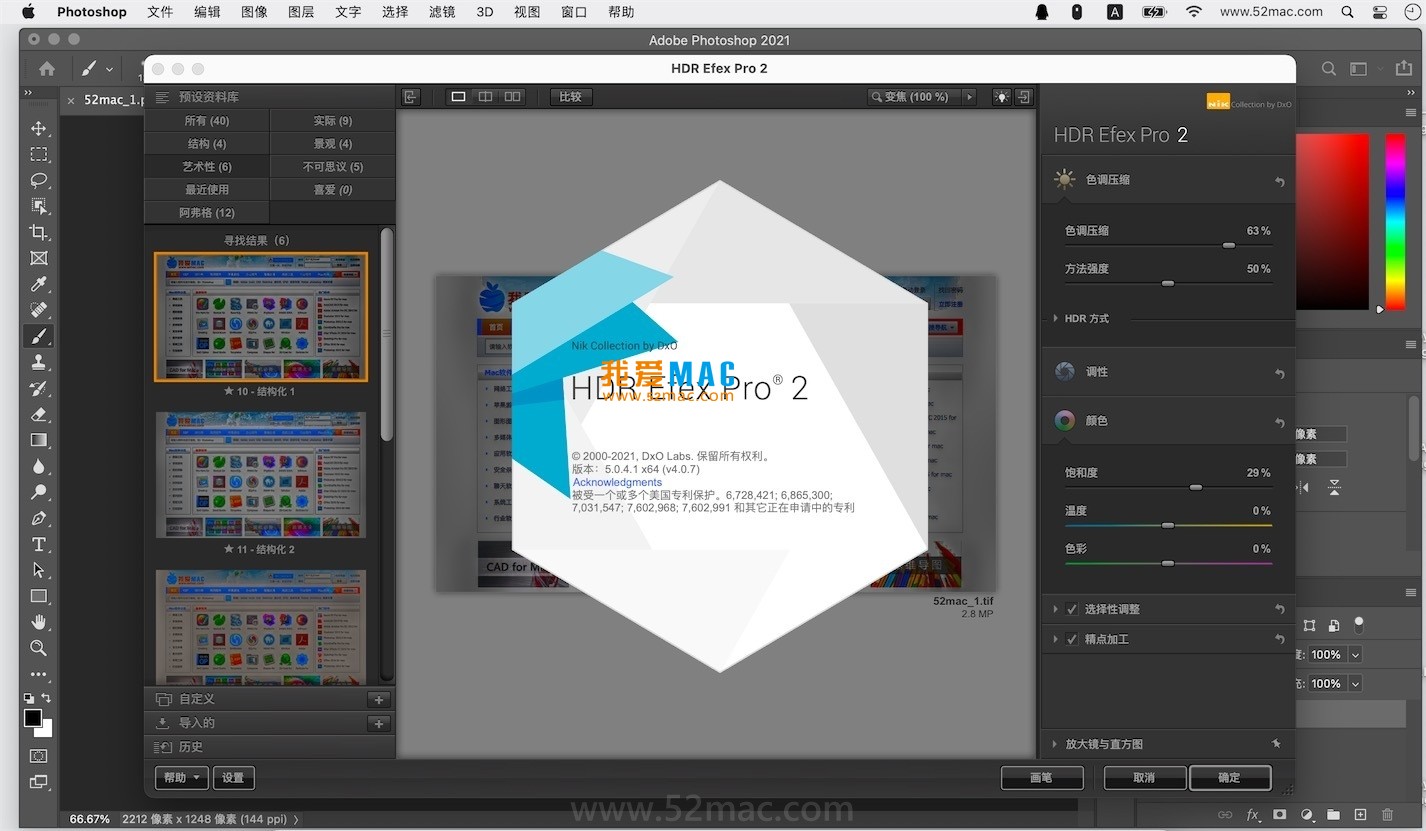Select the Pen tool
Viewport: 1426px width, 831px height.
click(39, 518)
